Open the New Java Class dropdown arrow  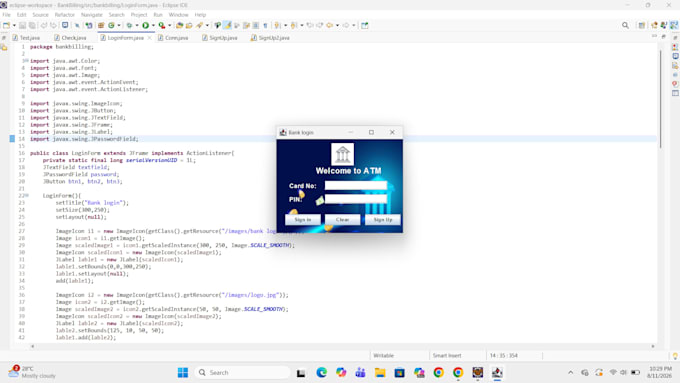(x=119, y=26)
